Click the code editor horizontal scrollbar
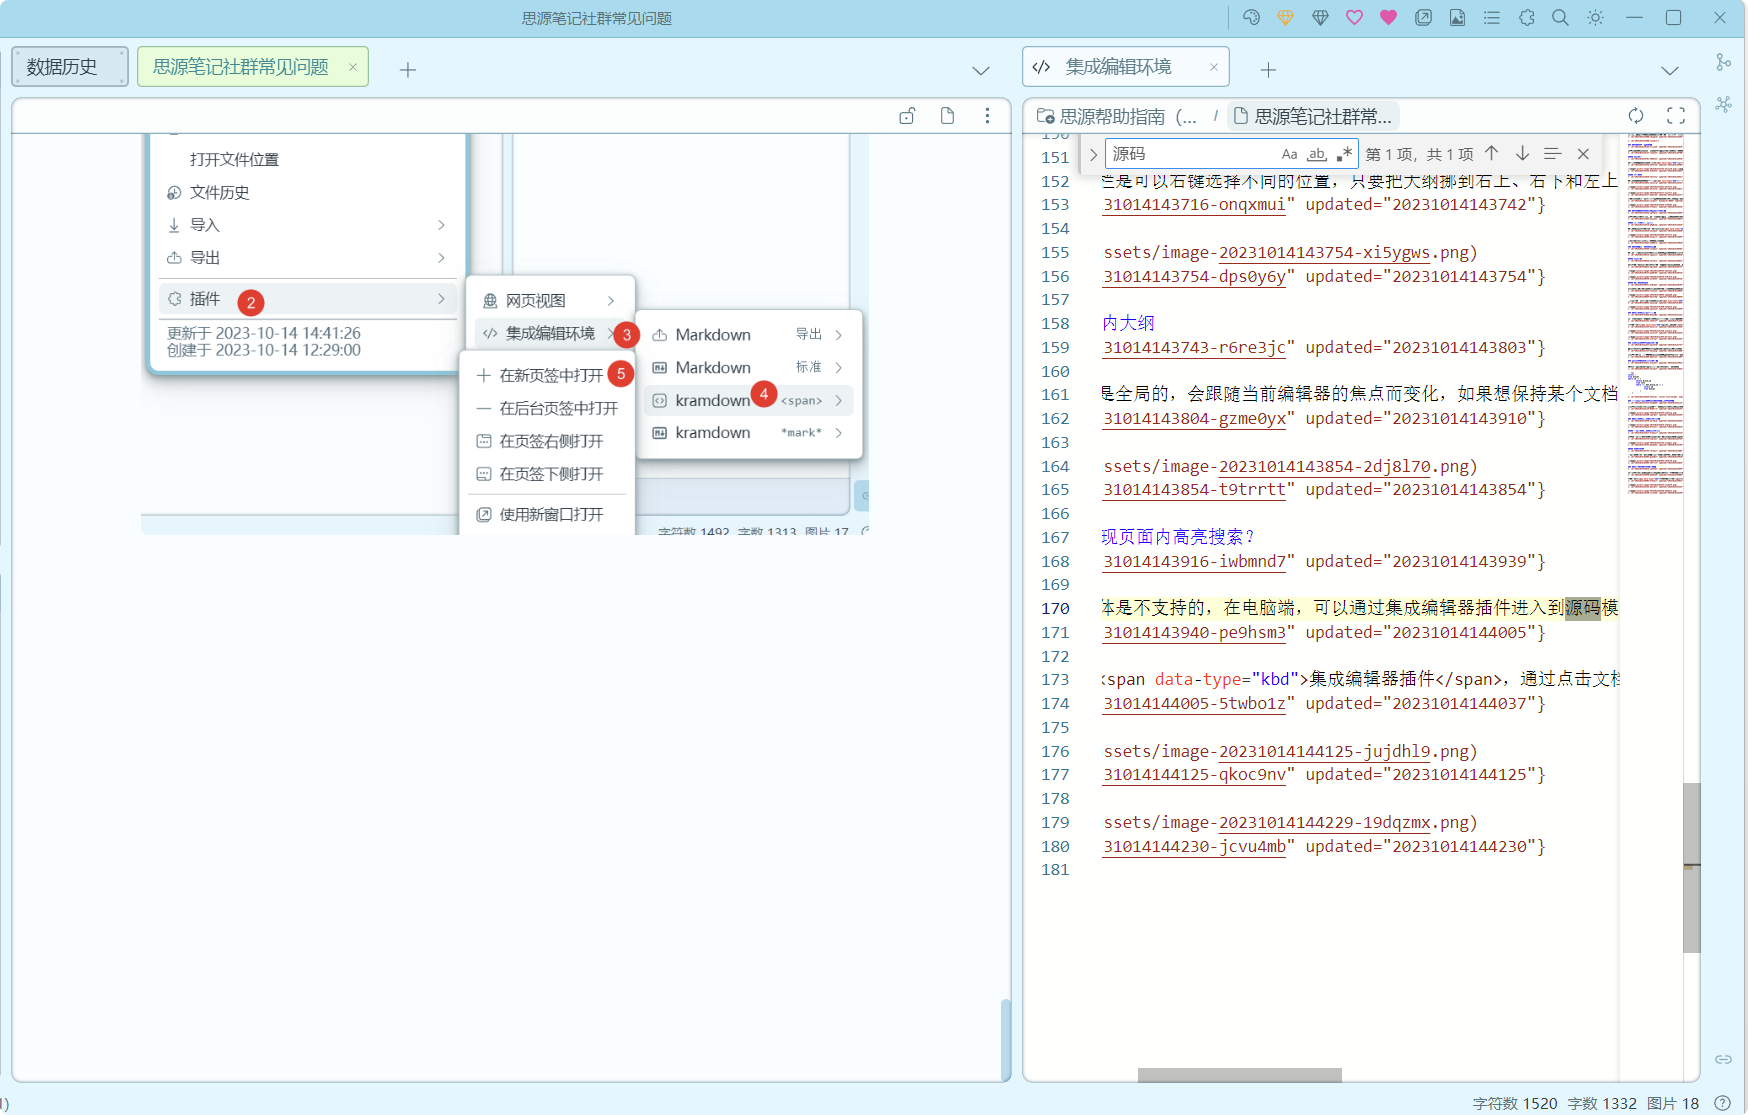1748x1115 pixels. click(1239, 1075)
